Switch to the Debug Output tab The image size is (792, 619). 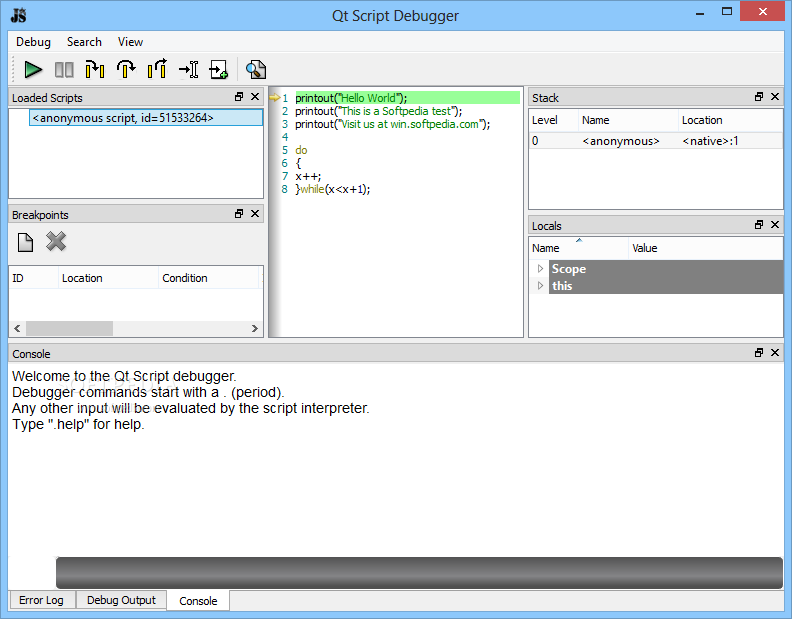tap(121, 600)
